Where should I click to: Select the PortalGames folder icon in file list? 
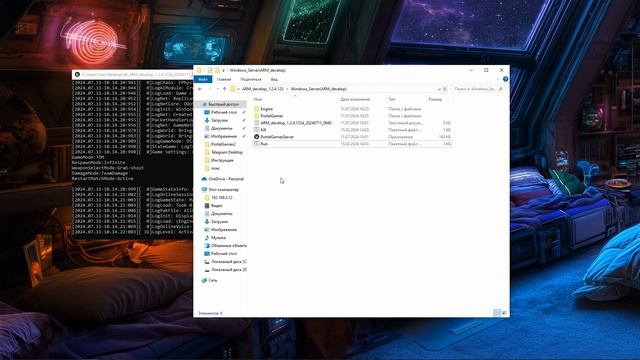click(257, 116)
